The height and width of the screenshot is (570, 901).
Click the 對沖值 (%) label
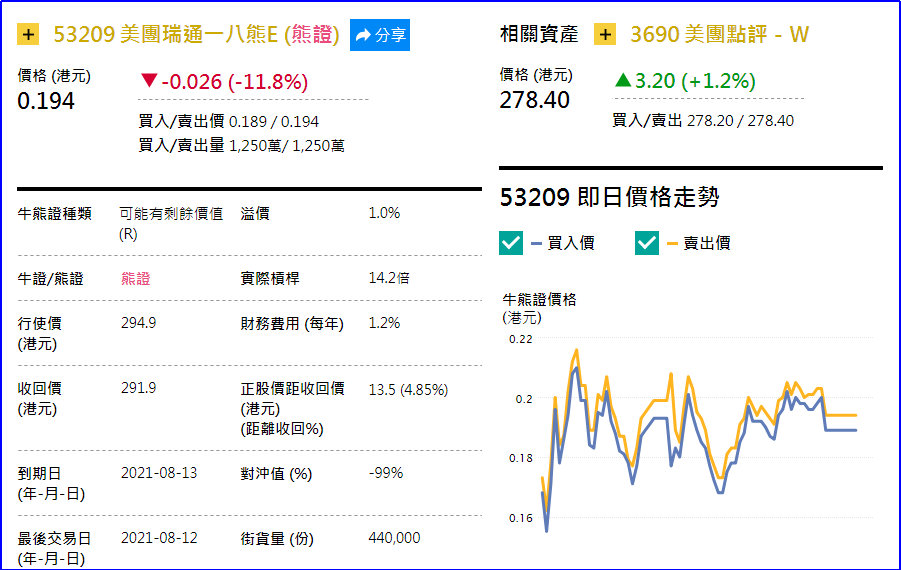(x=276, y=474)
